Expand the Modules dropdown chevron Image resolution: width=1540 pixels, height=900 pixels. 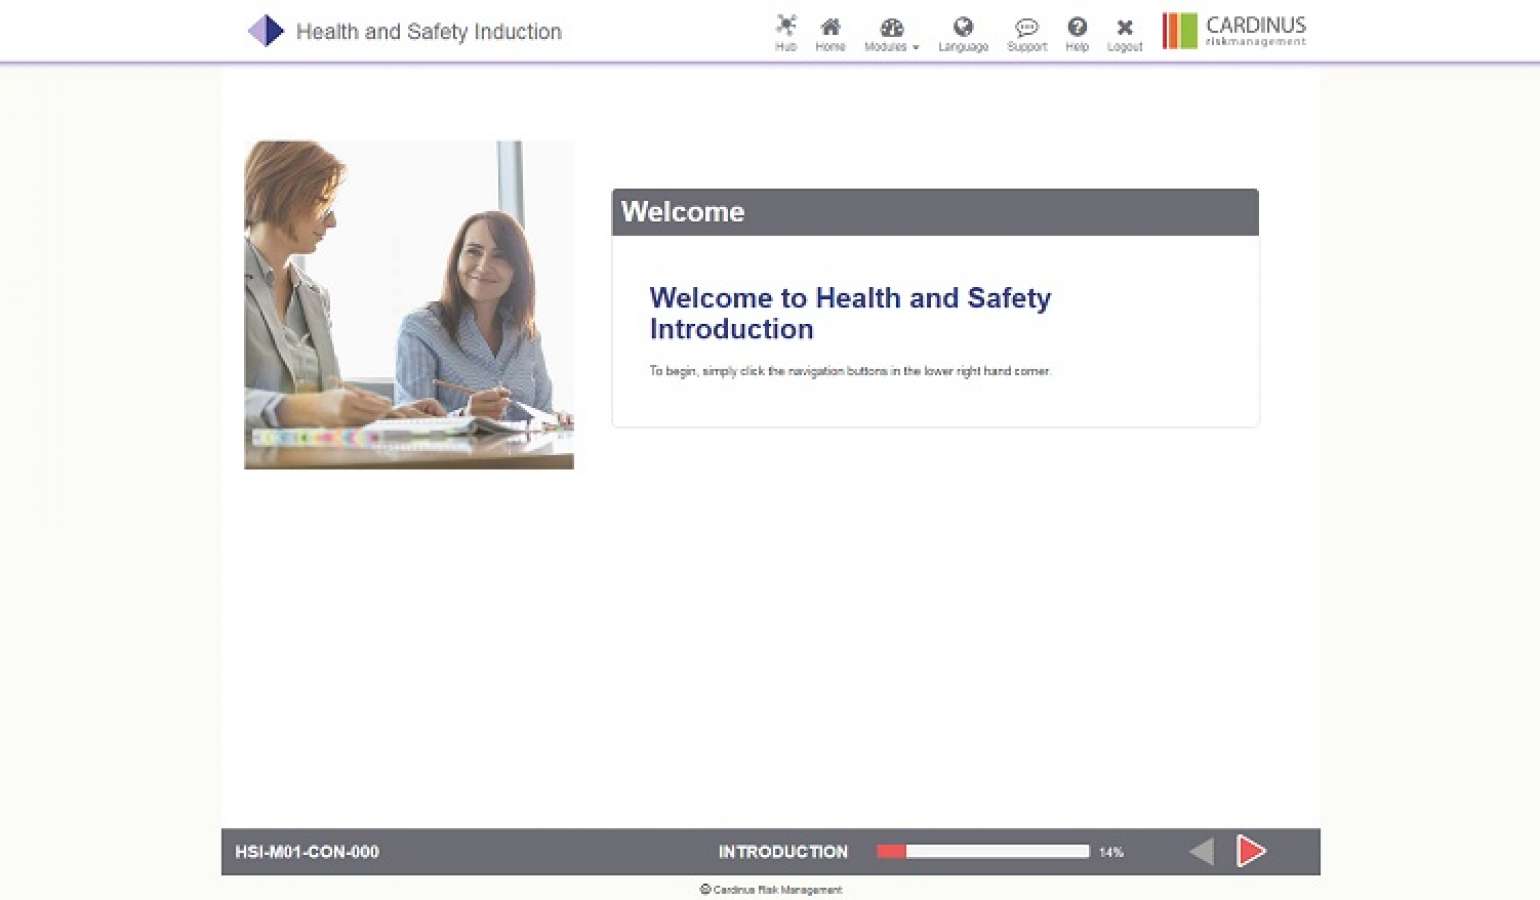(914, 46)
